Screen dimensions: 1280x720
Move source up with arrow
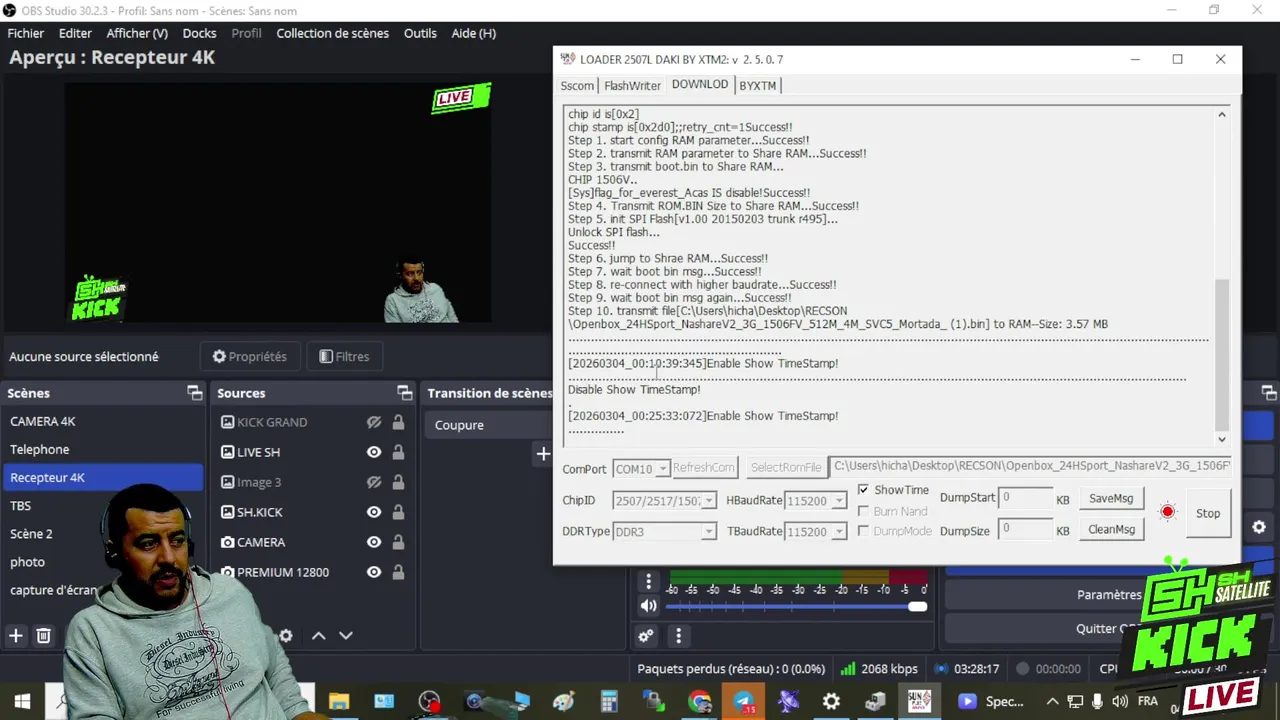point(318,635)
